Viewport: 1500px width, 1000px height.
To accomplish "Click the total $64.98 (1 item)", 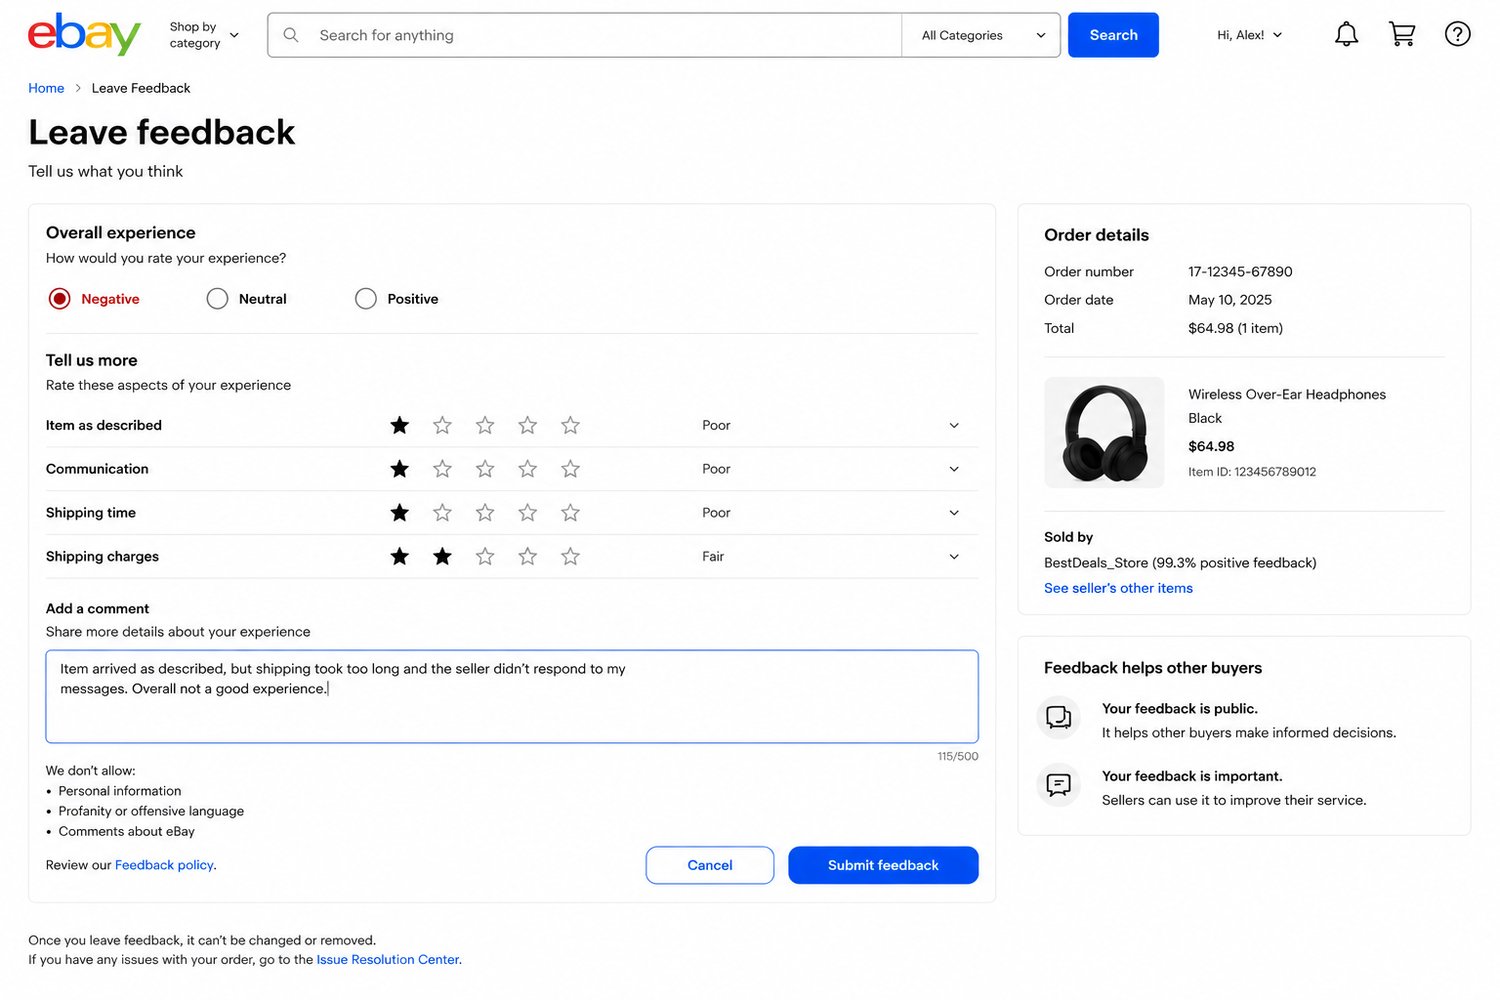I will pyautogui.click(x=1235, y=328).
